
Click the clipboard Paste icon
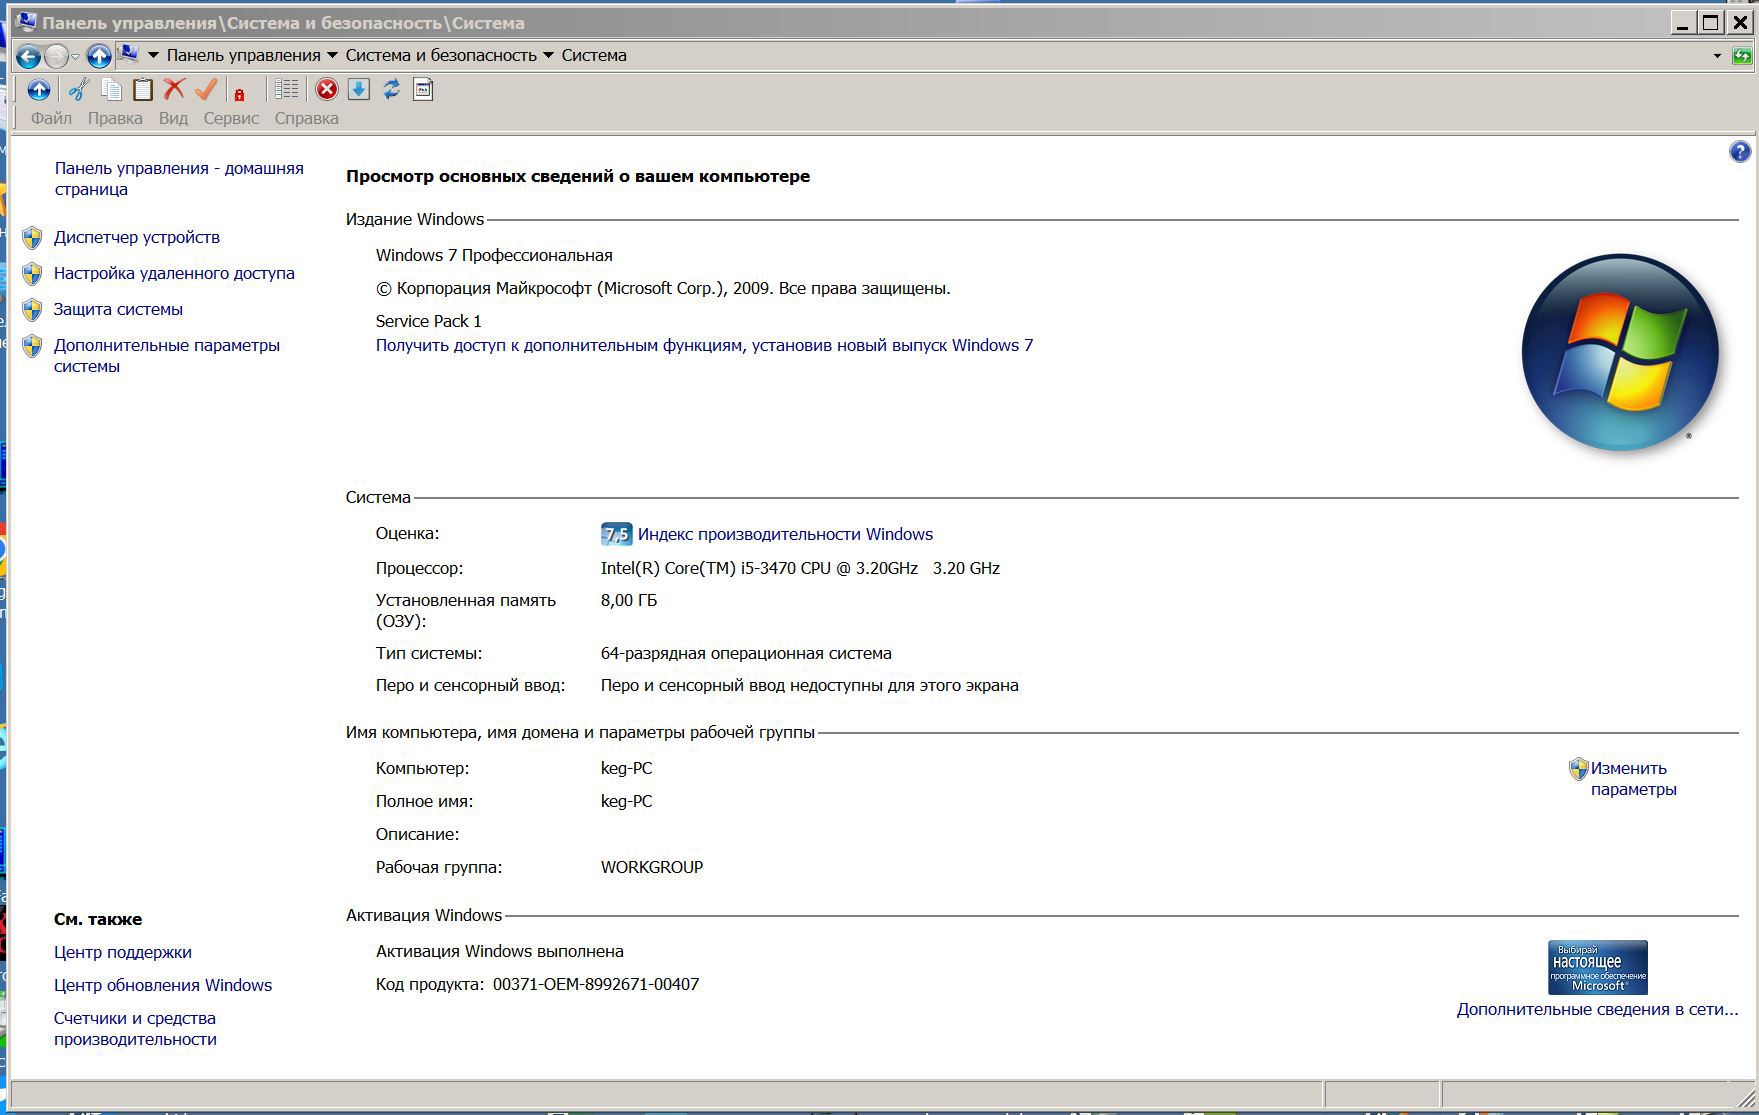click(143, 90)
